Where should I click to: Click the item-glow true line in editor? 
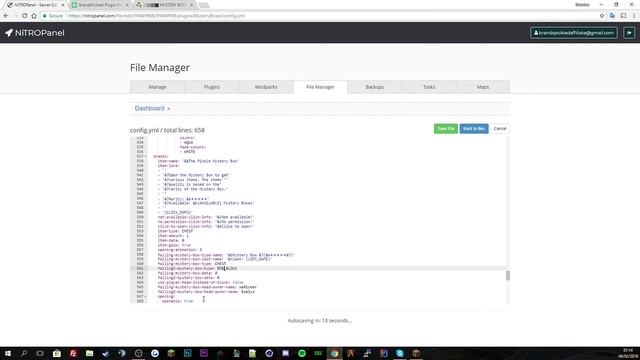tap(174, 245)
